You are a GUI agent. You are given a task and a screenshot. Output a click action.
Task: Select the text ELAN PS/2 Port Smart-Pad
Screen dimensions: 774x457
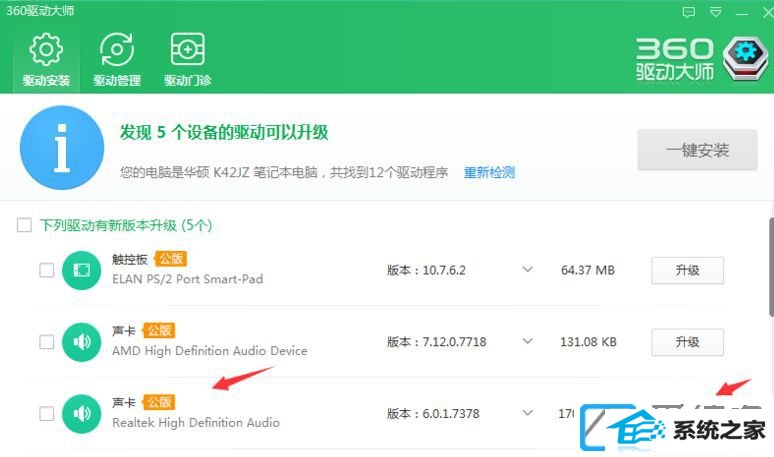point(188,279)
